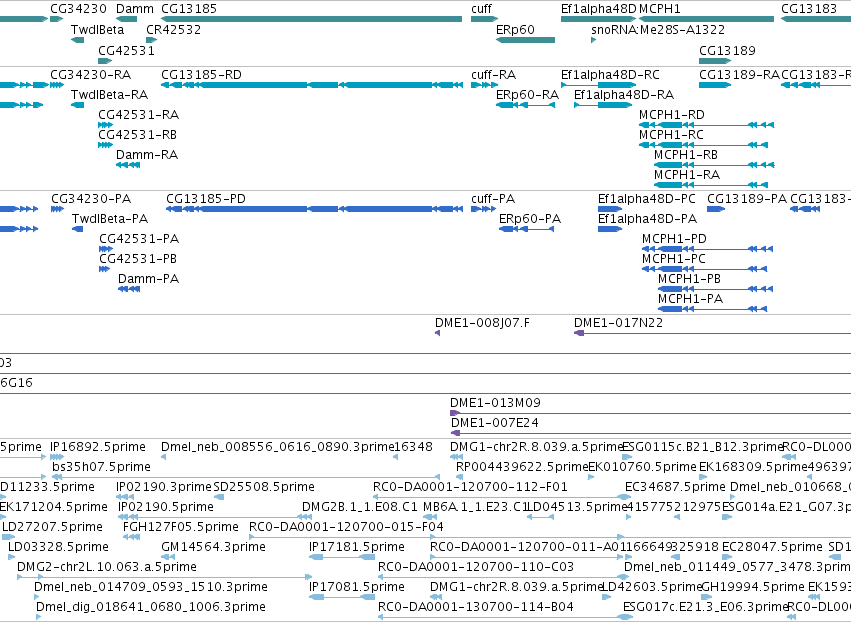Click the Damm gene label
The height and width of the screenshot is (622, 851).
135,9
